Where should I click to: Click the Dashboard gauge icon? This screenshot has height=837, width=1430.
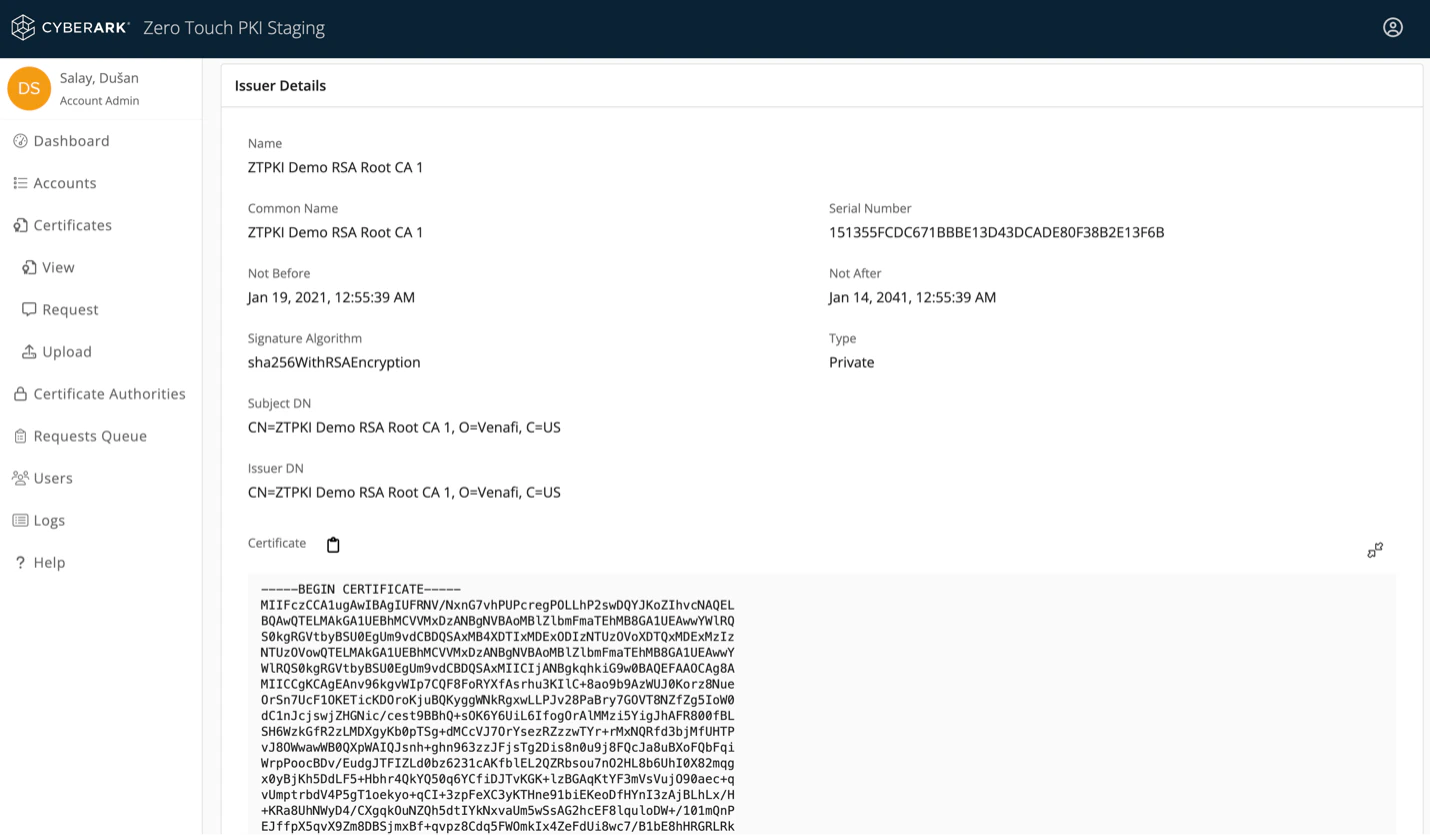pyautogui.click(x=20, y=141)
